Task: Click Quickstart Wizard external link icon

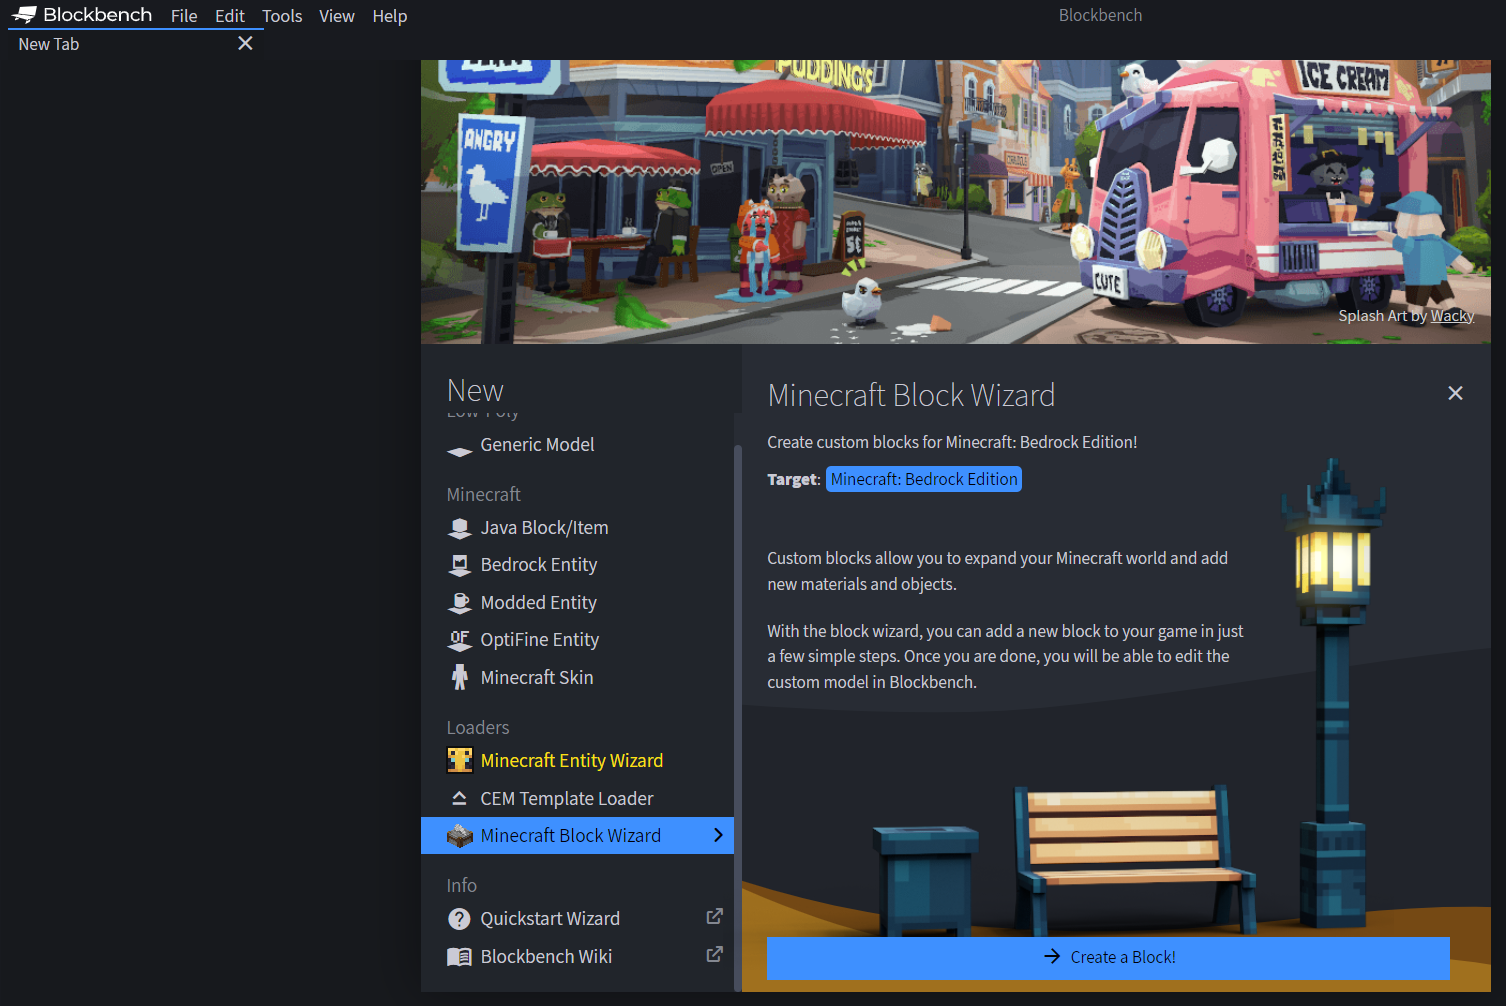Action: coord(714,917)
